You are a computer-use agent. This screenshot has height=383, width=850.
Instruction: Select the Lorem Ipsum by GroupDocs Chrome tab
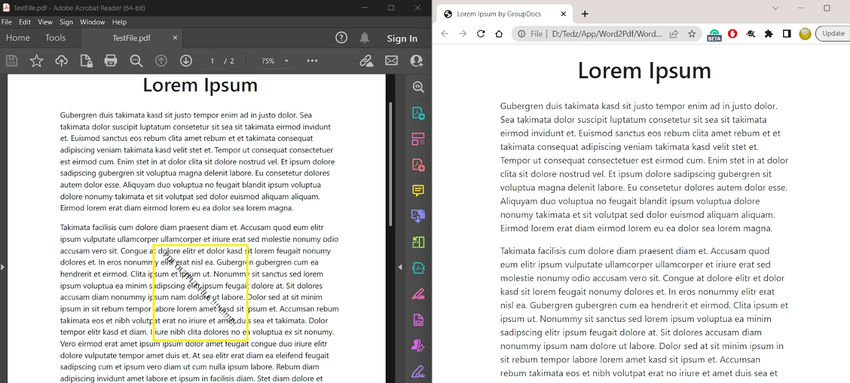coord(504,14)
